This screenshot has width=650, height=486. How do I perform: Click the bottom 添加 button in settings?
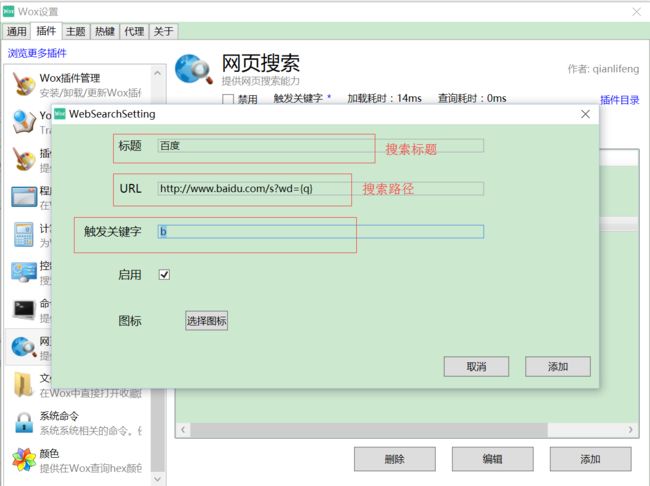(591, 459)
